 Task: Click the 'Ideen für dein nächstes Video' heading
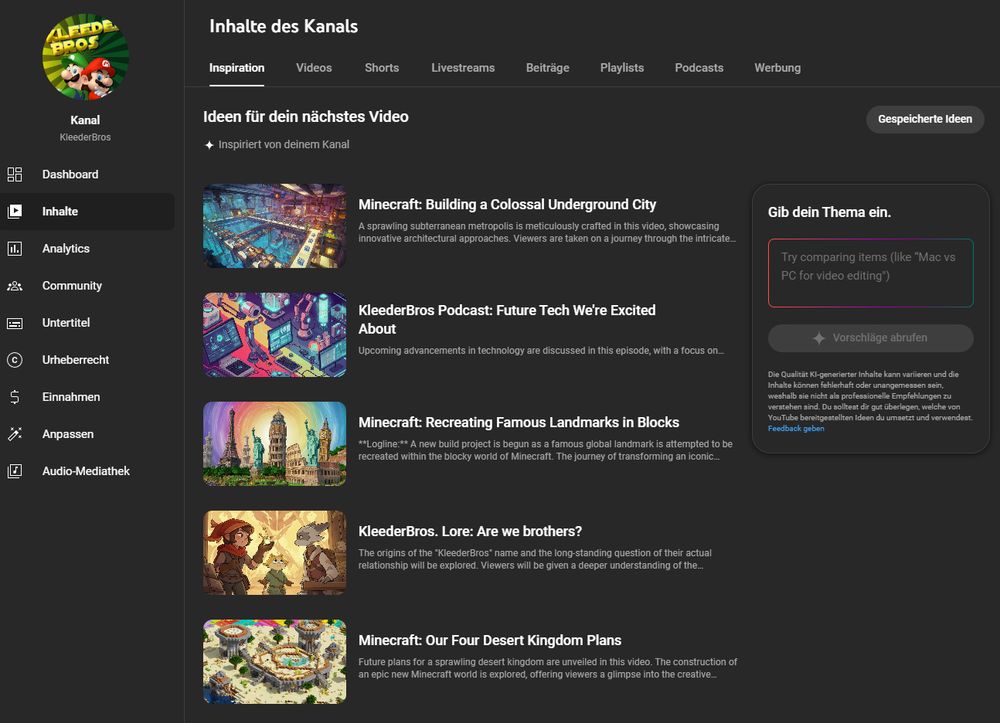coord(305,117)
